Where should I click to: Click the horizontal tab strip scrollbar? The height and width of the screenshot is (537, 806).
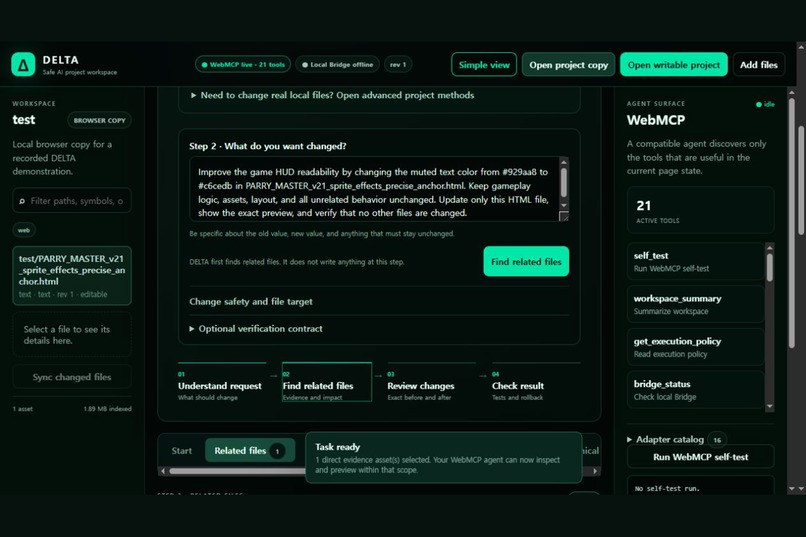coord(236,471)
